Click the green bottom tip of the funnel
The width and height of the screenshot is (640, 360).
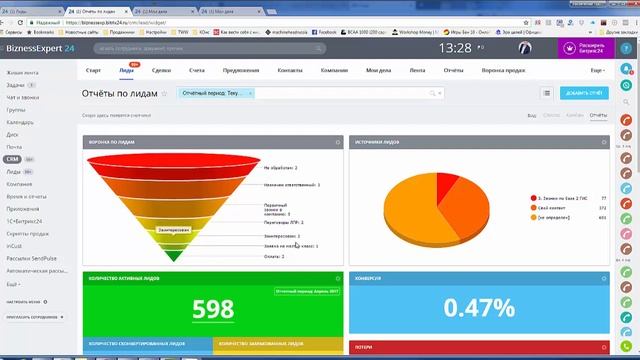pyautogui.click(x=173, y=256)
